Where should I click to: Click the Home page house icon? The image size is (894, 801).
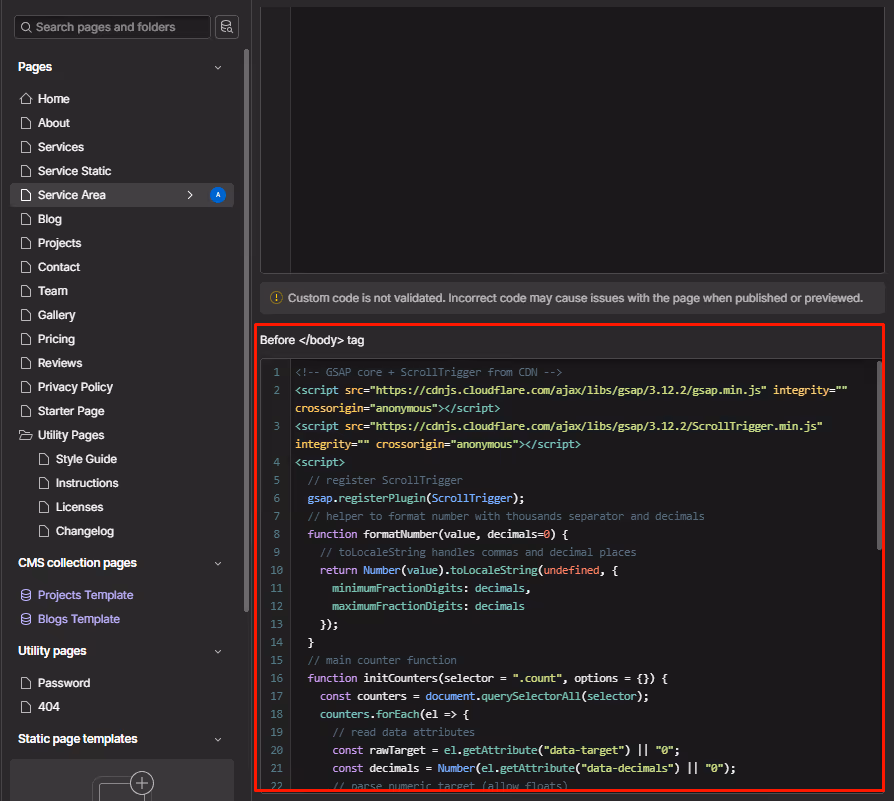(x=26, y=99)
